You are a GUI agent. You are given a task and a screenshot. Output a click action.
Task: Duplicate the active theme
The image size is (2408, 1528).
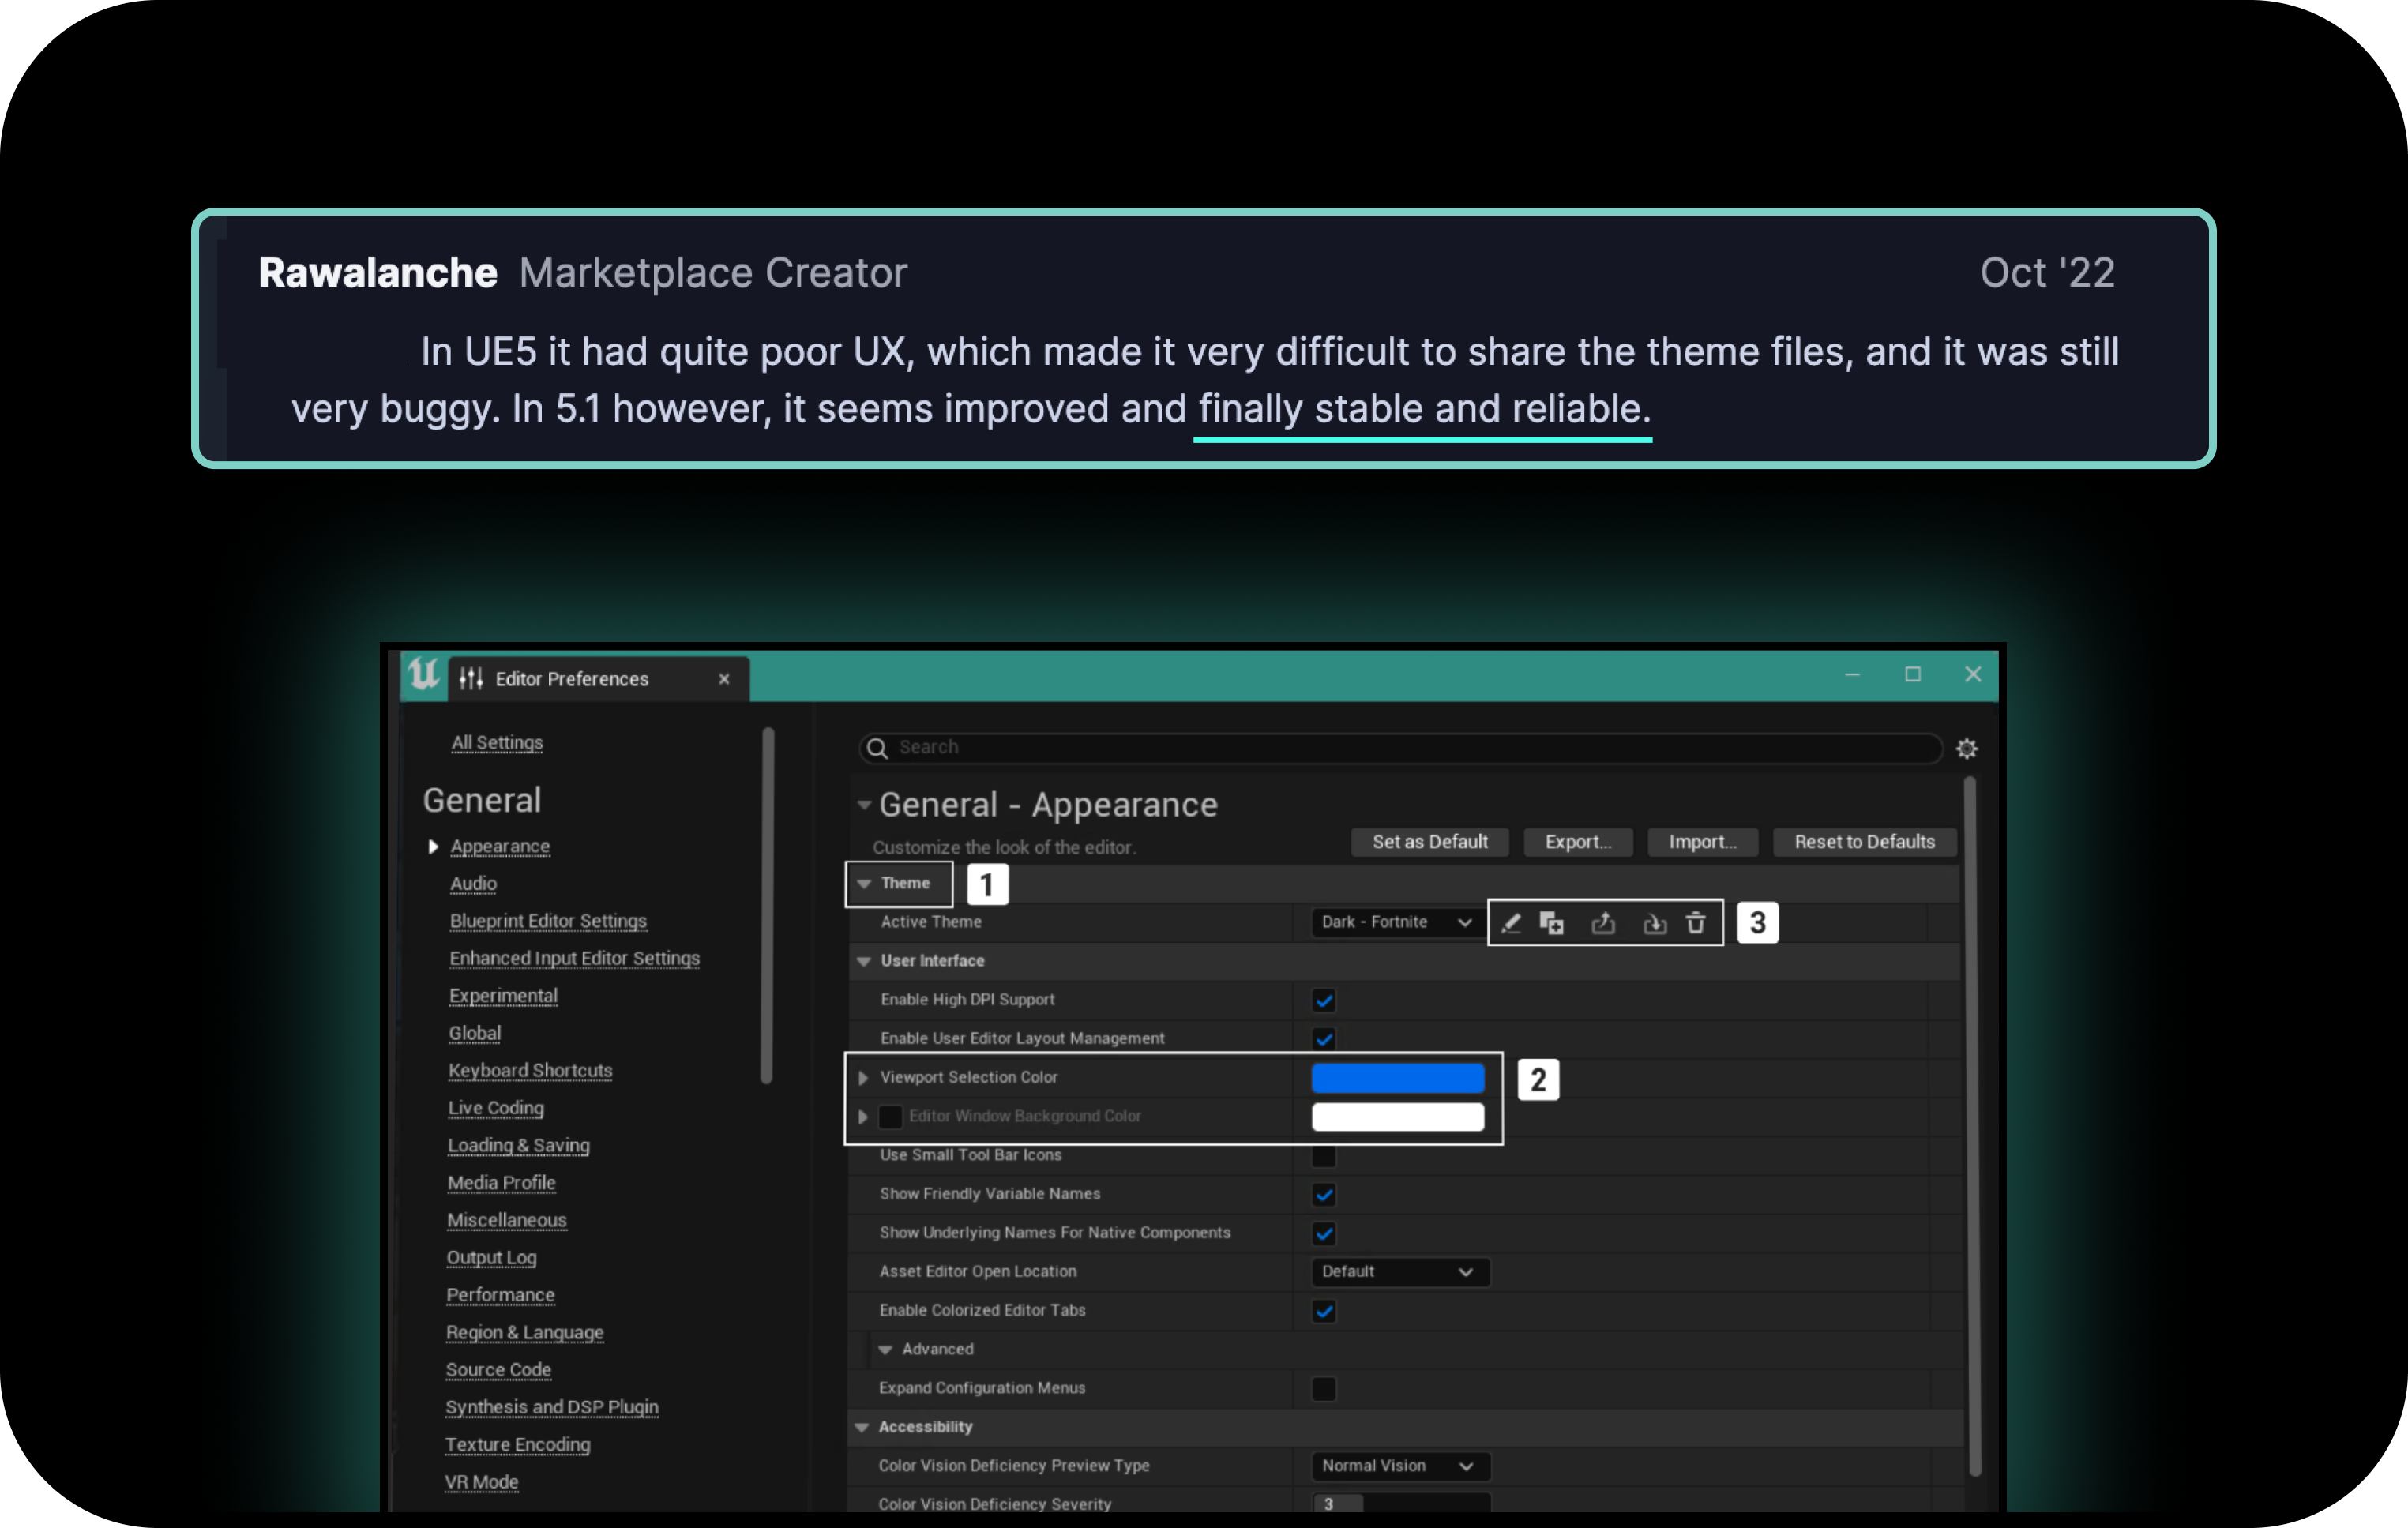click(x=1551, y=923)
